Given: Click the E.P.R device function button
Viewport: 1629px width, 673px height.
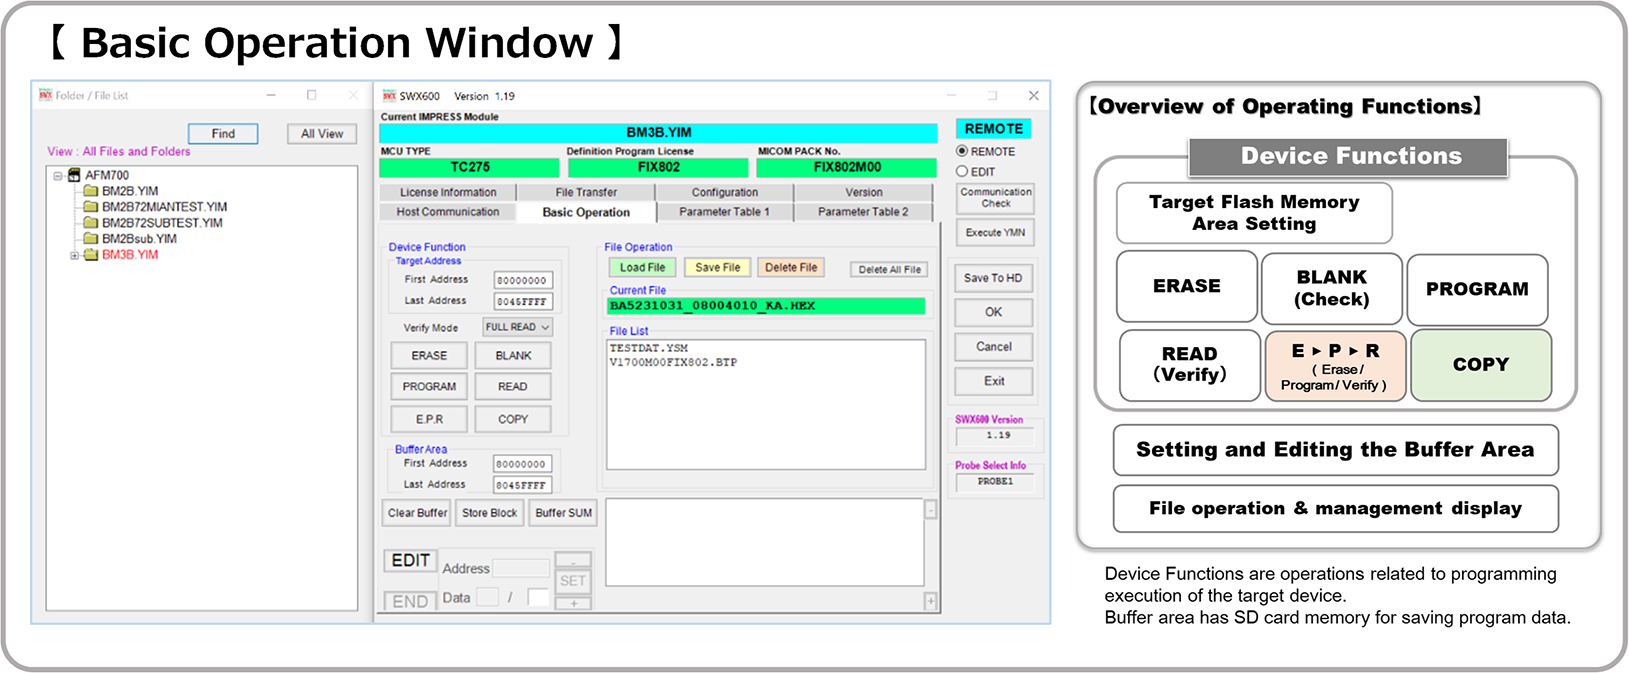Looking at the screenshot, I should 429,419.
